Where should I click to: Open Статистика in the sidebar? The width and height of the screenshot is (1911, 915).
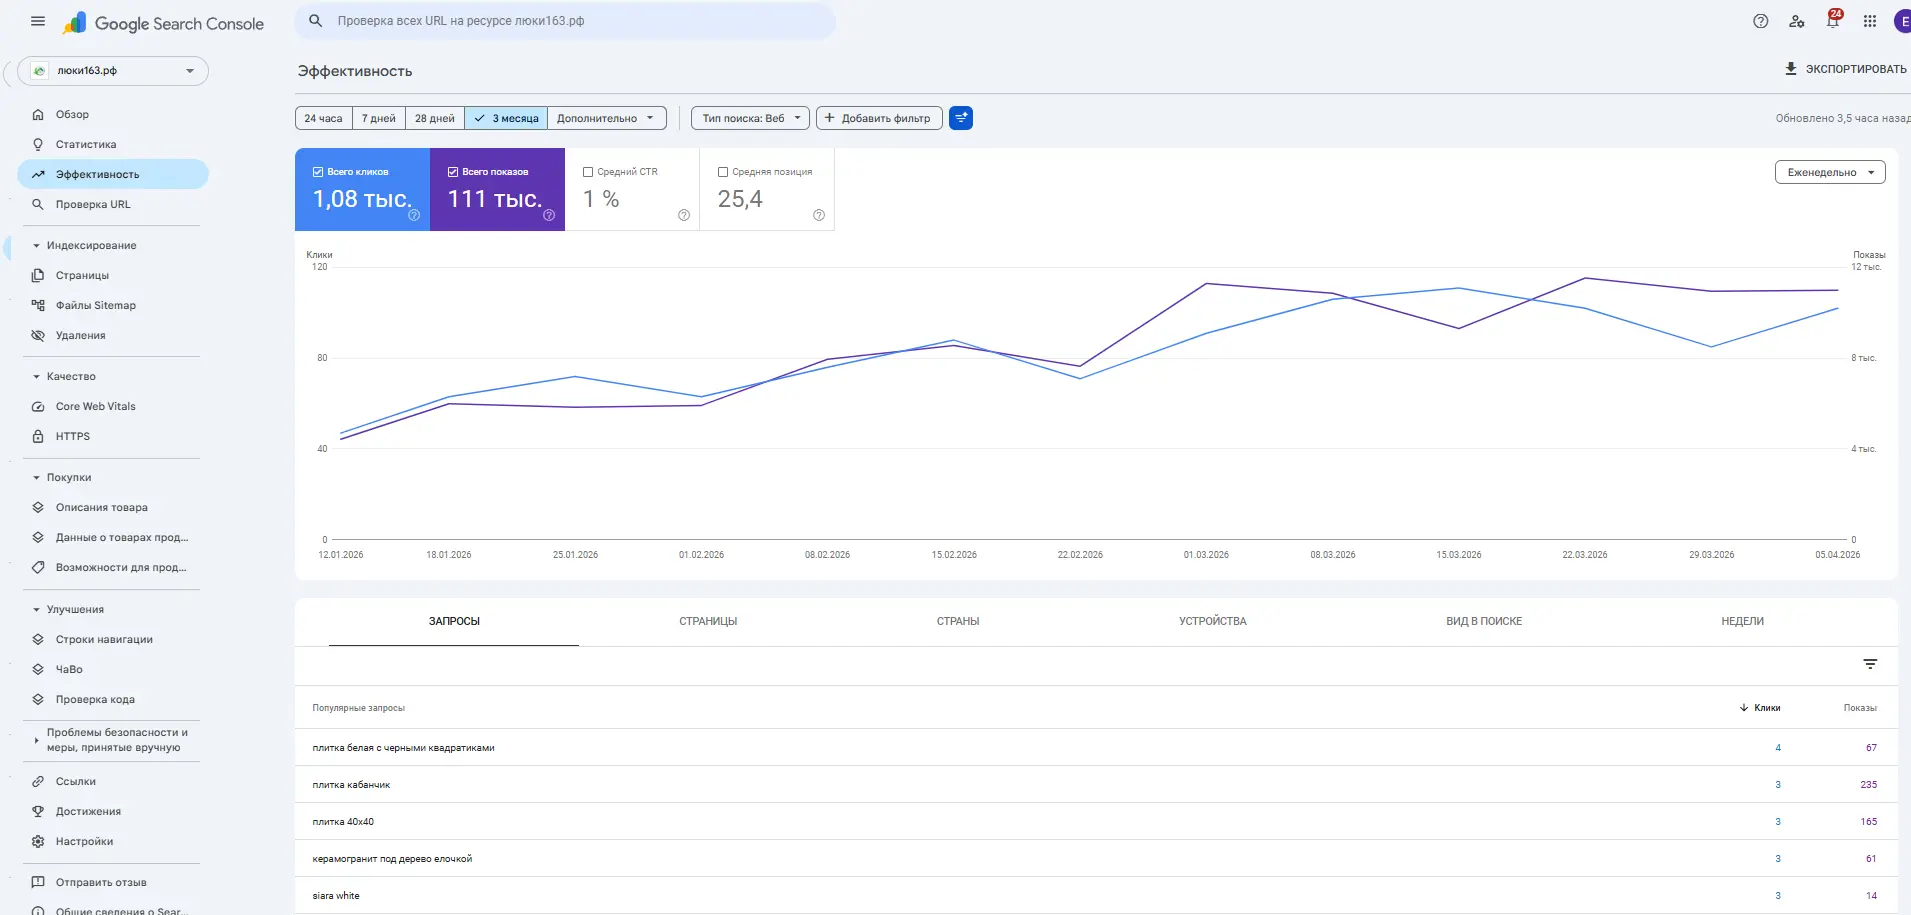tap(113, 144)
